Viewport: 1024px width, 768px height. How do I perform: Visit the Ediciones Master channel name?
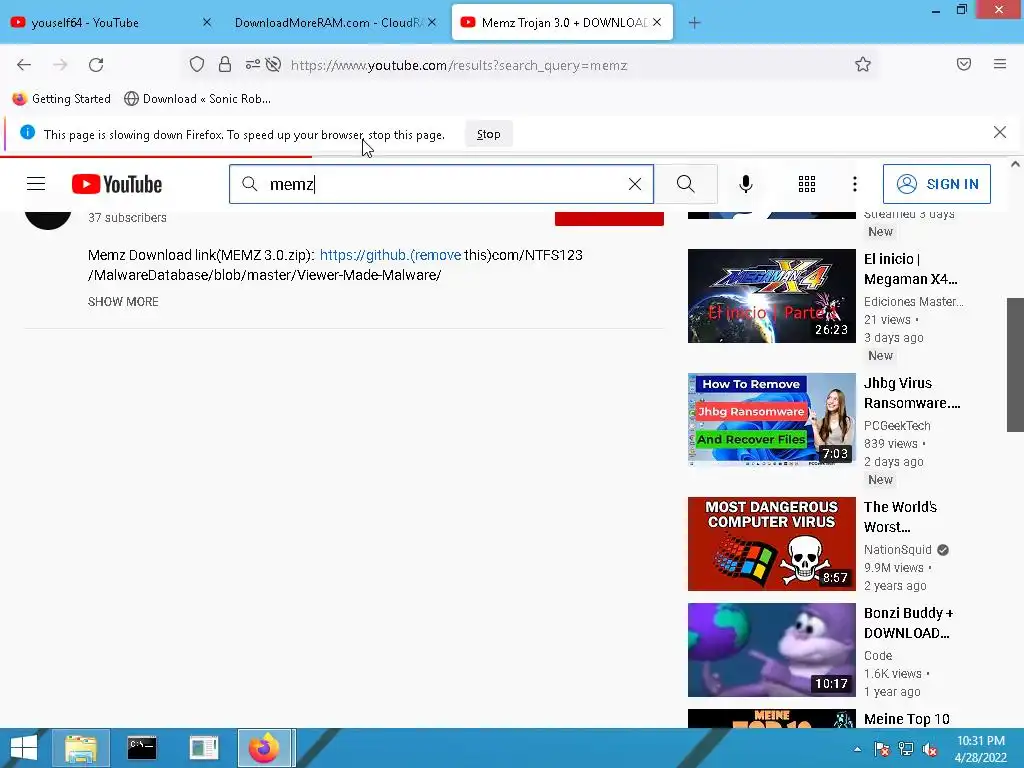pos(913,302)
